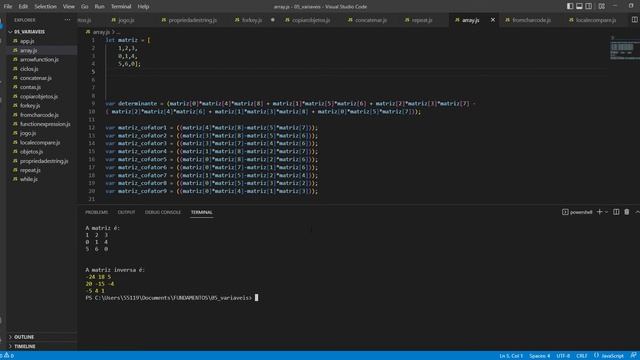The height and width of the screenshot is (360, 640).
Task: Change end of line via CRLF
Action: pyautogui.click(x=582, y=356)
